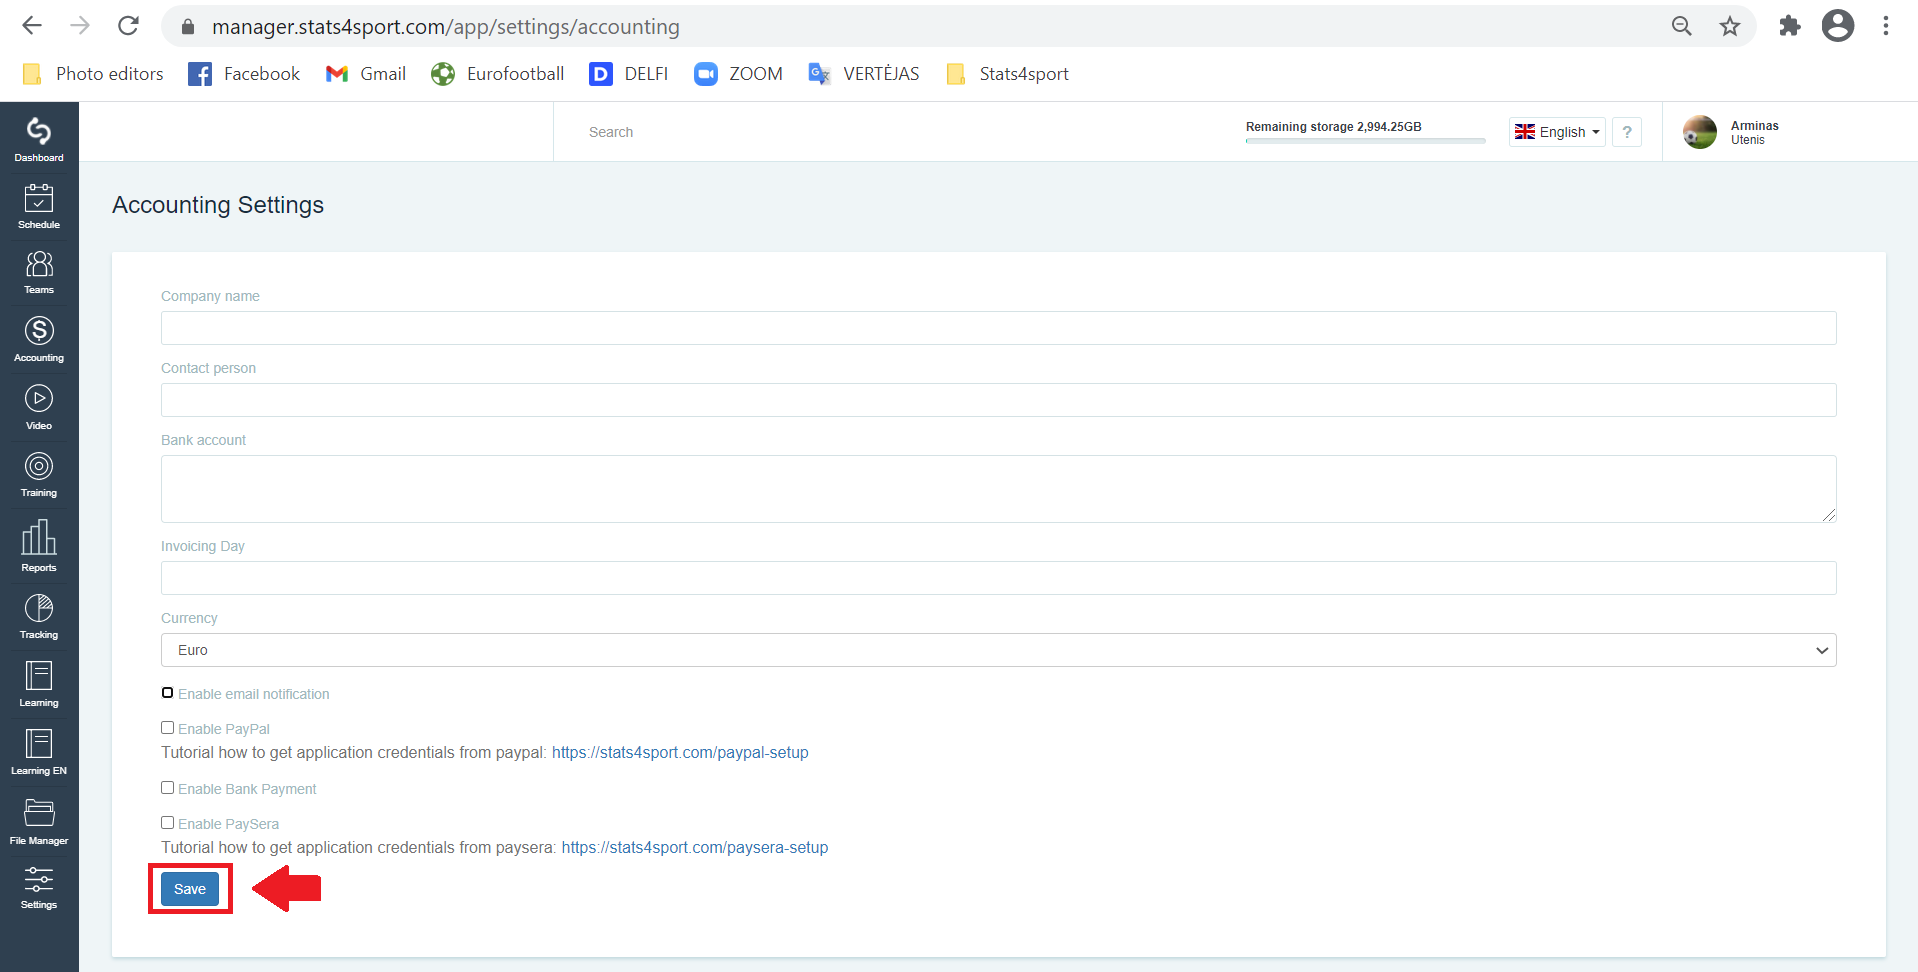This screenshot has height=972, width=1918.
Task: Open the browser extensions puzzle icon
Action: pos(1790,26)
